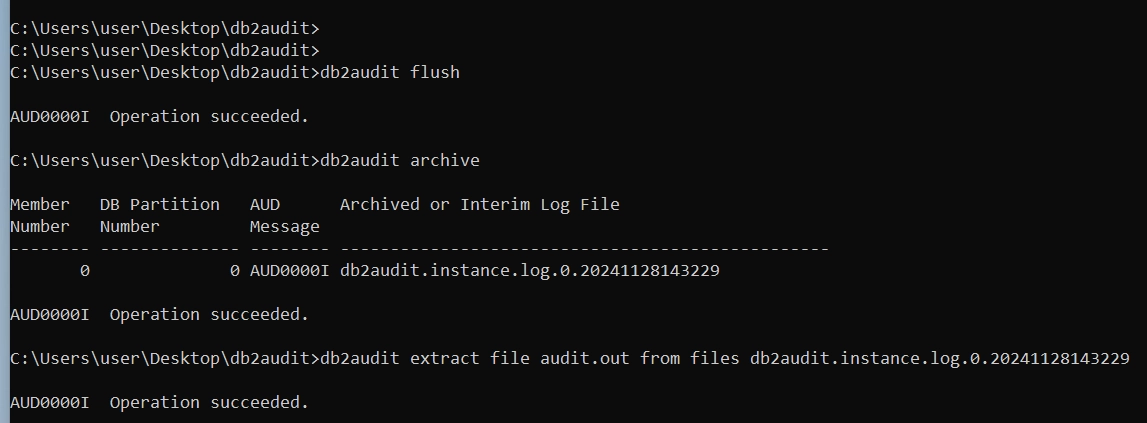Click the success message below the flush command
This screenshot has height=423, width=1147.
coord(160,116)
